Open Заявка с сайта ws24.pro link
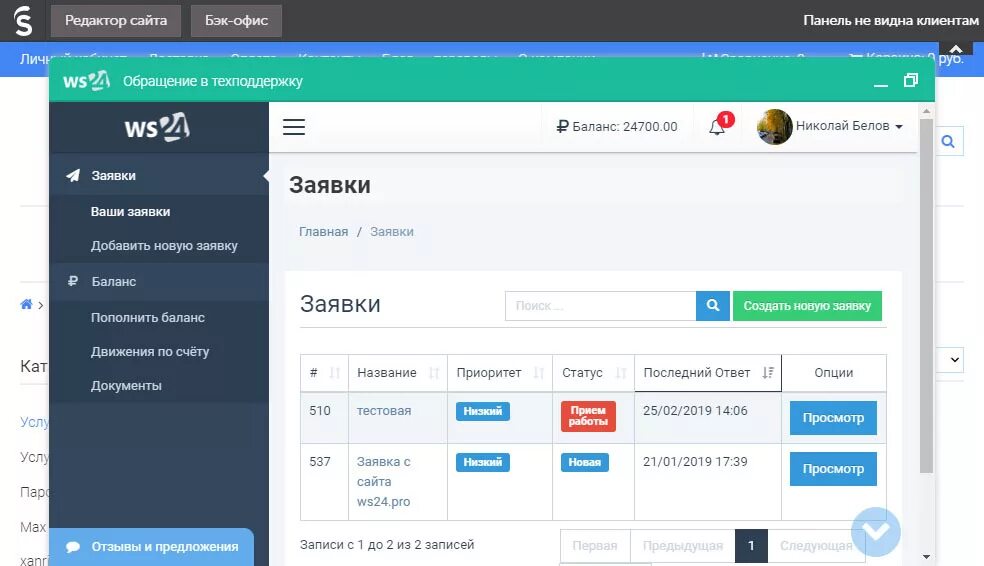The height and width of the screenshot is (566, 984). pos(383,482)
